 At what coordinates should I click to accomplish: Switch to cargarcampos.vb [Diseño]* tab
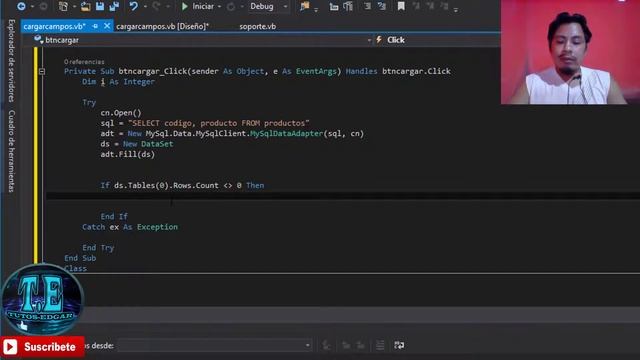pos(162,26)
